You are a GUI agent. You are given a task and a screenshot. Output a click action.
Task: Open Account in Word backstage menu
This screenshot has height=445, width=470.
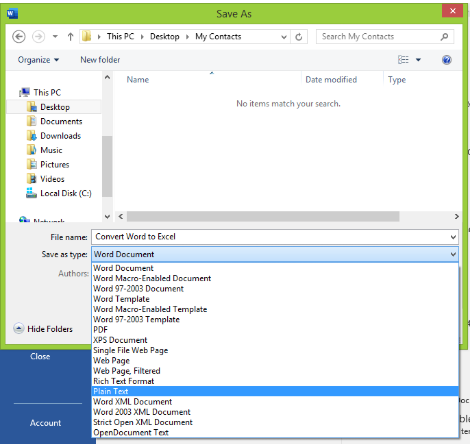pyautogui.click(x=45, y=423)
